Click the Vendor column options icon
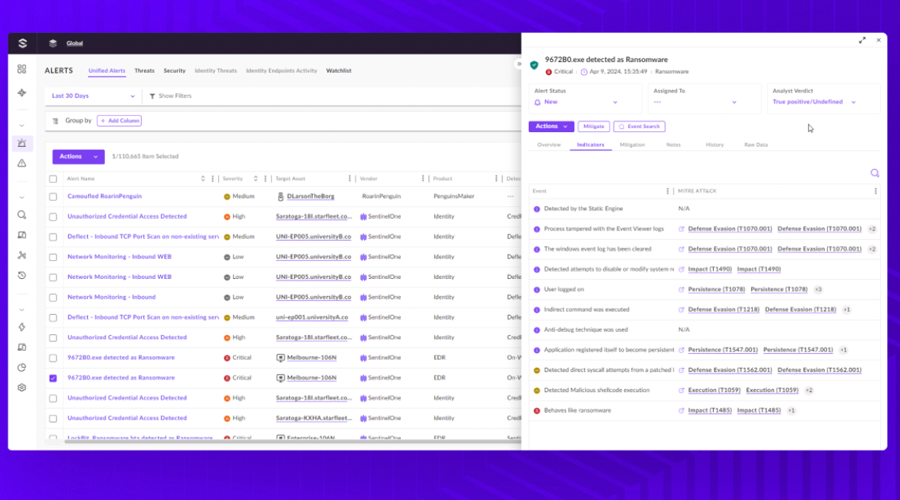900x500 pixels. click(422, 179)
